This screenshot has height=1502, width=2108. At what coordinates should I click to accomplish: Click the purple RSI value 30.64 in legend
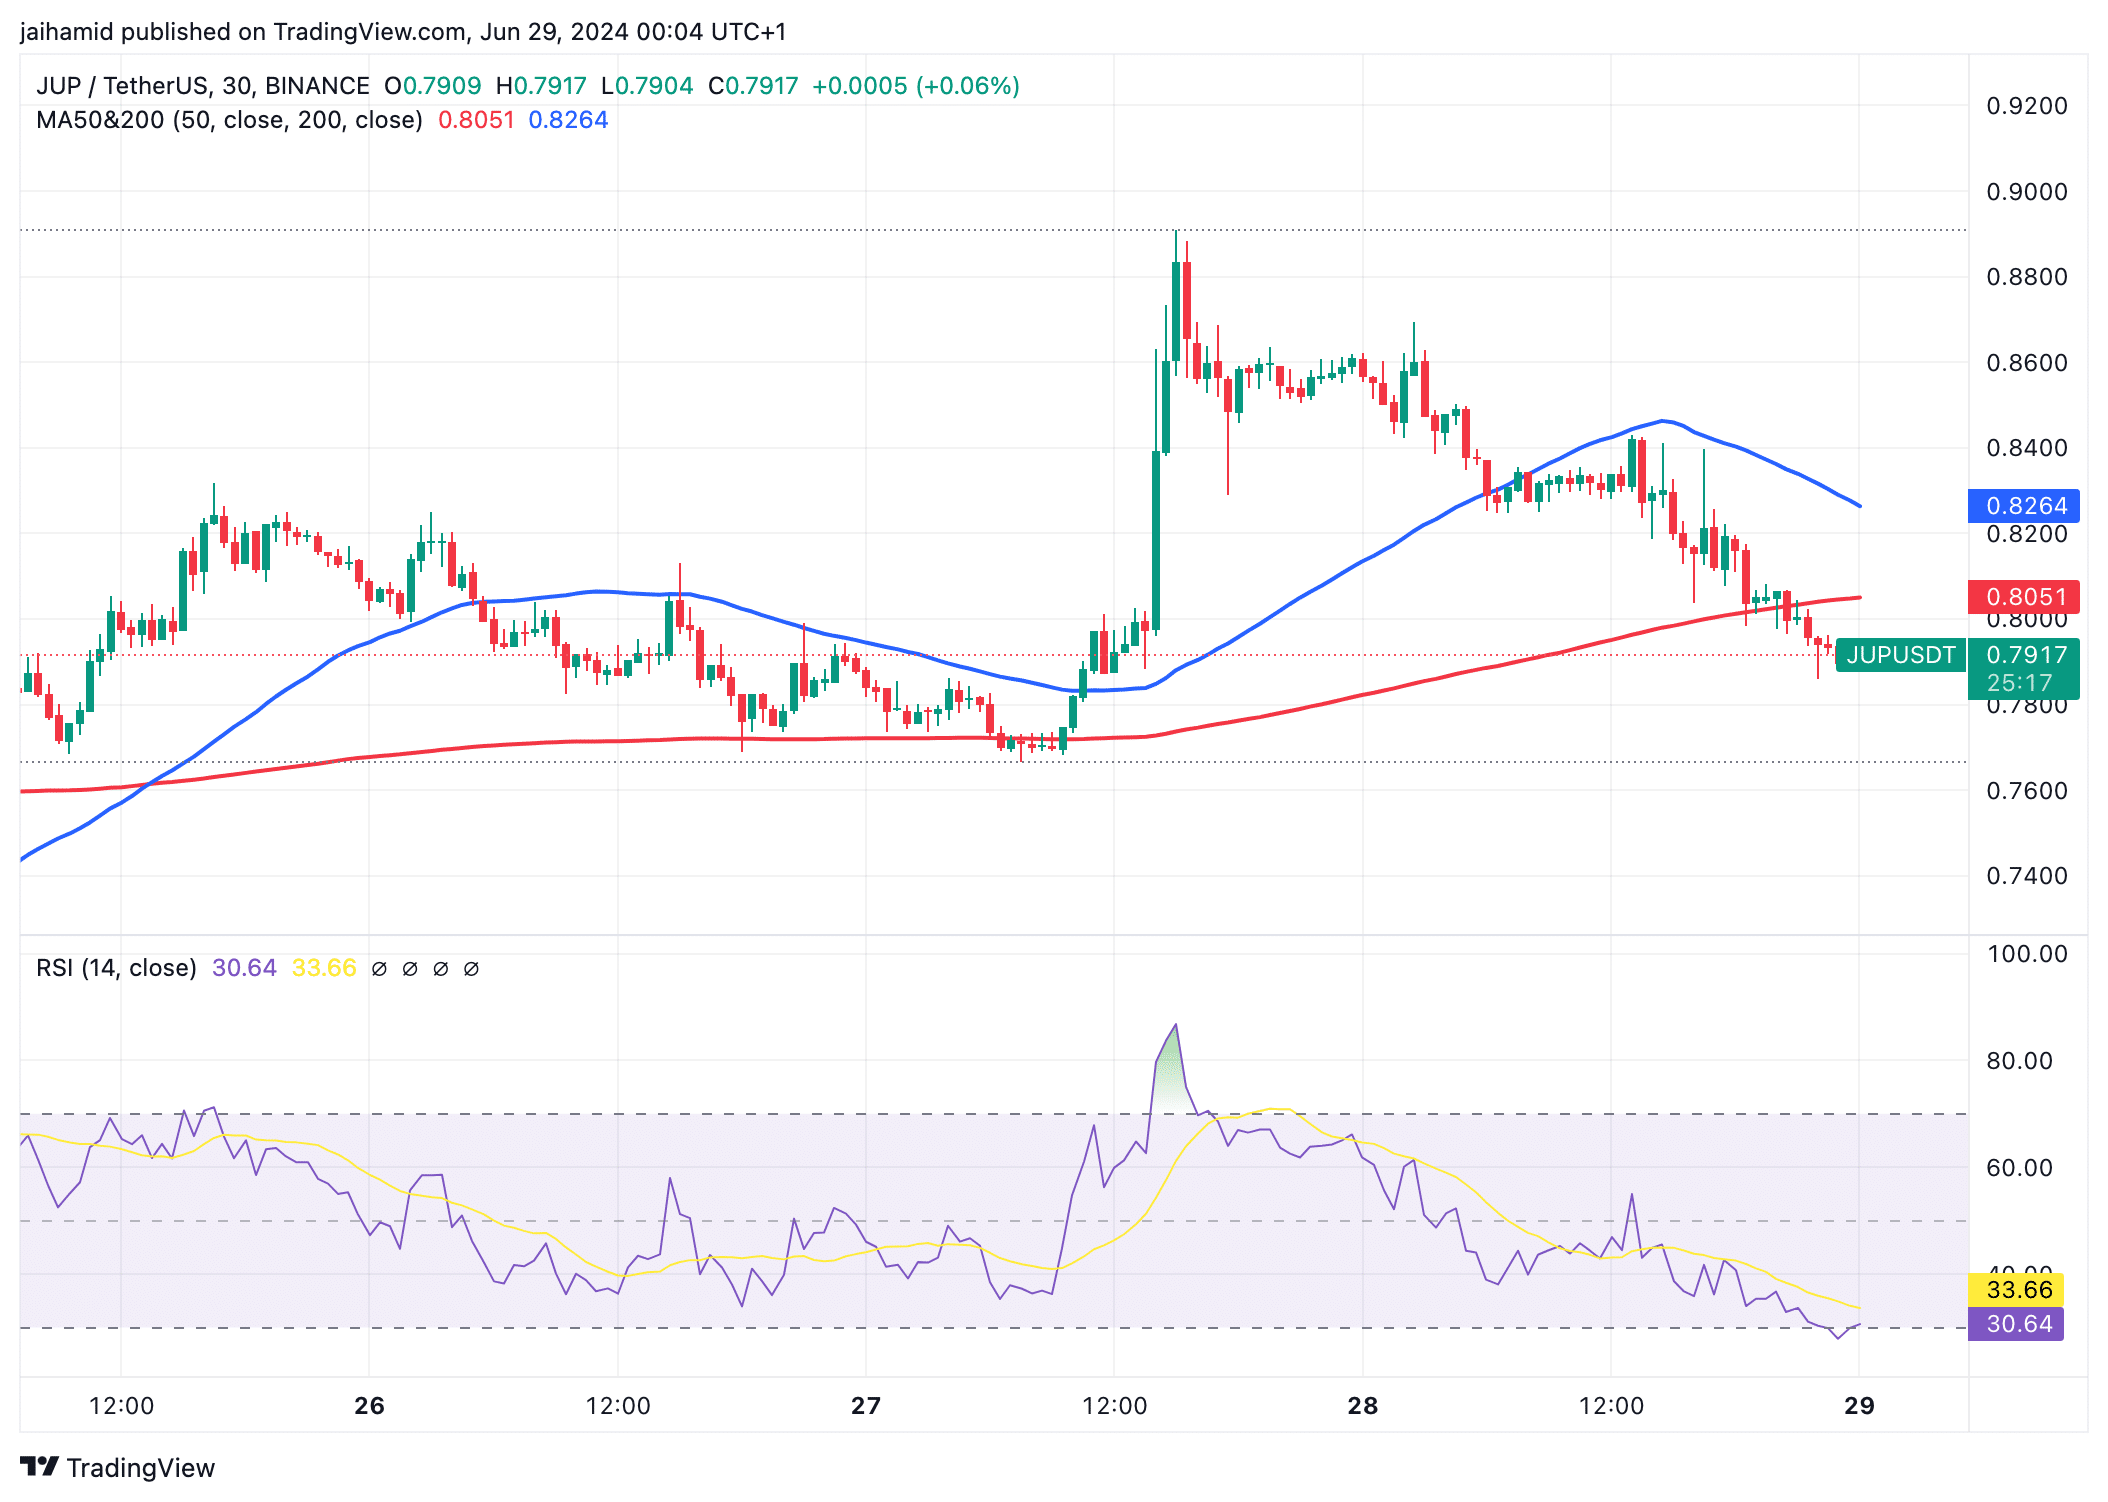coord(244,968)
